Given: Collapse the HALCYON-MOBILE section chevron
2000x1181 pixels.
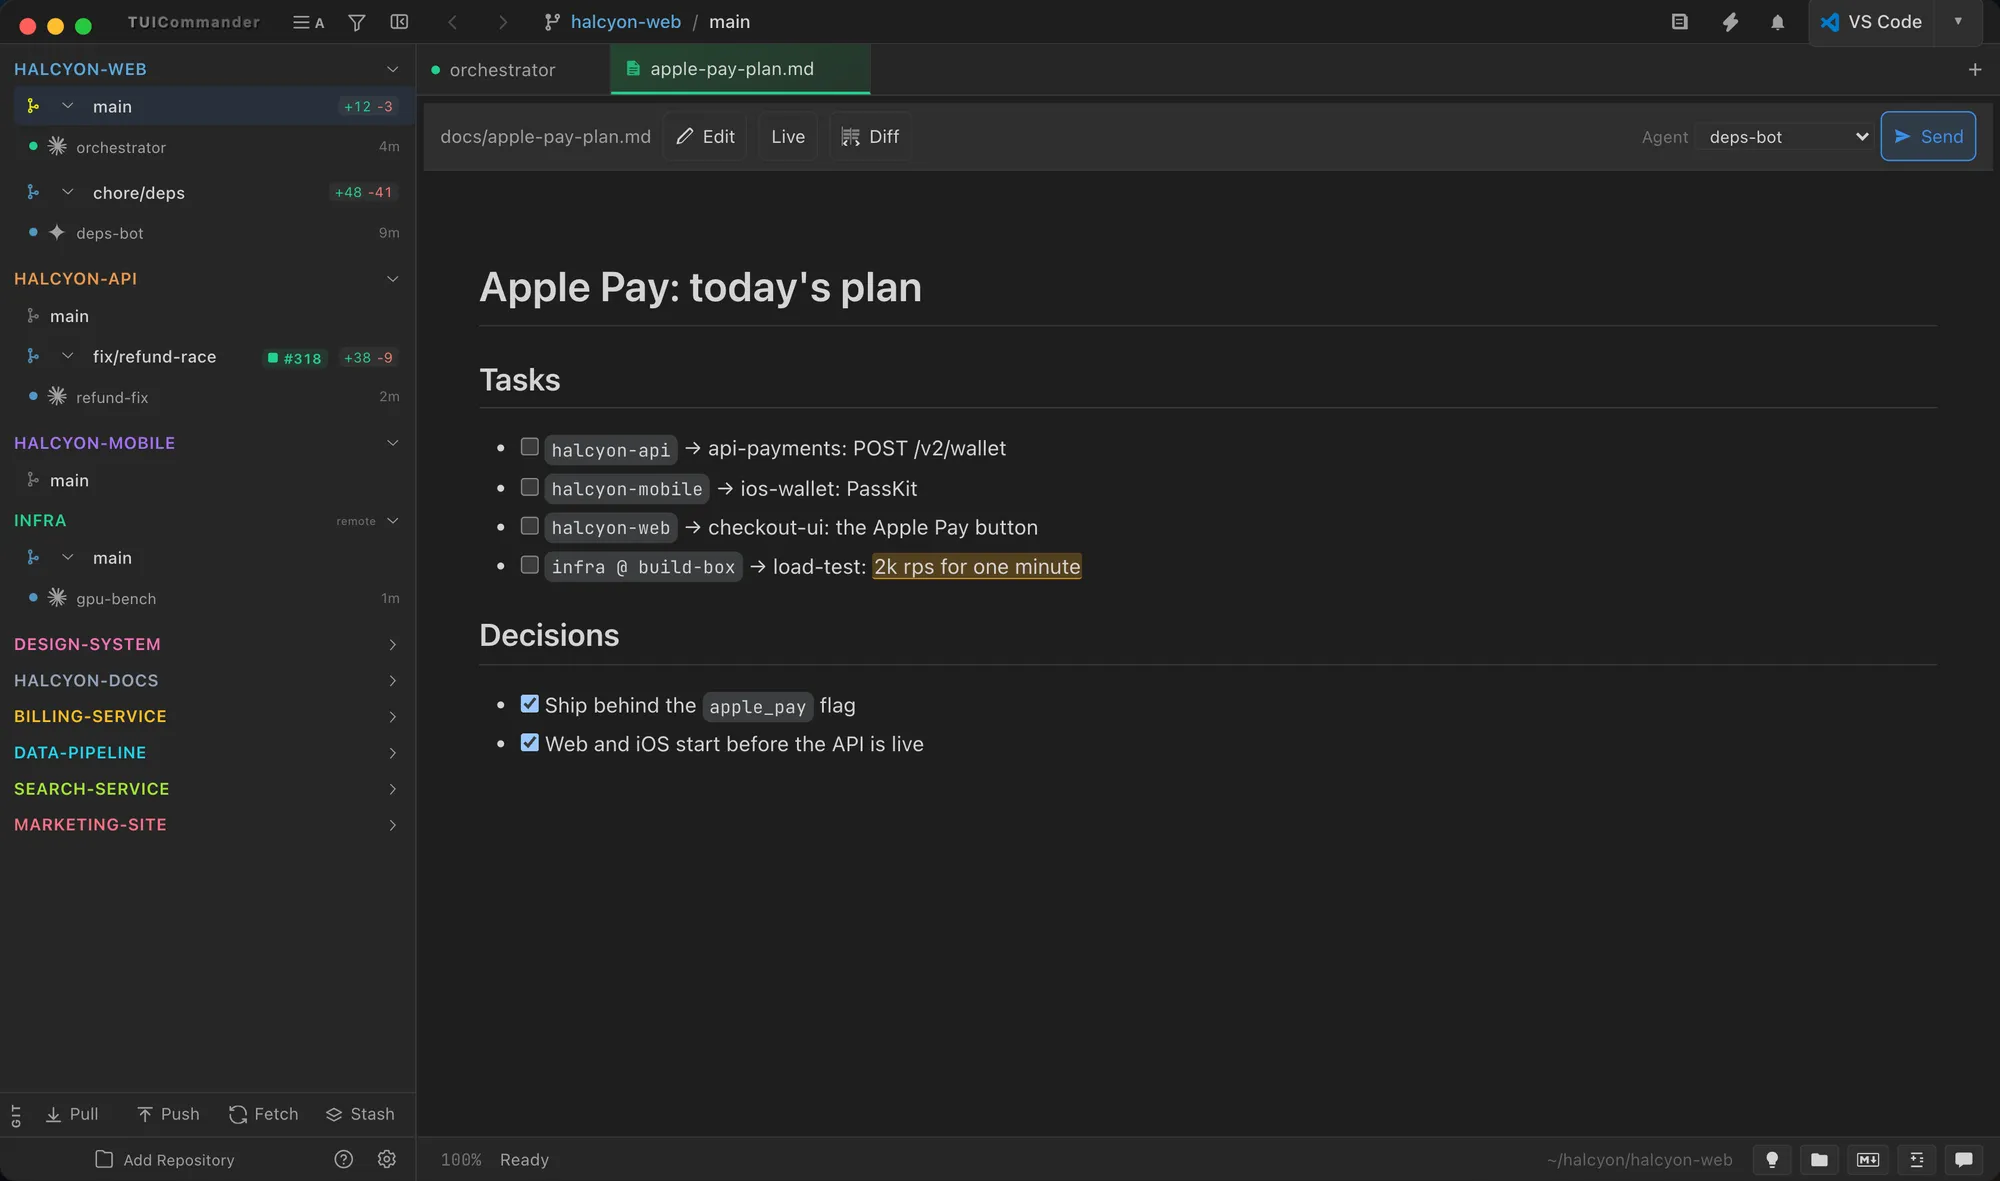Looking at the screenshot, I should pos(392,442).
